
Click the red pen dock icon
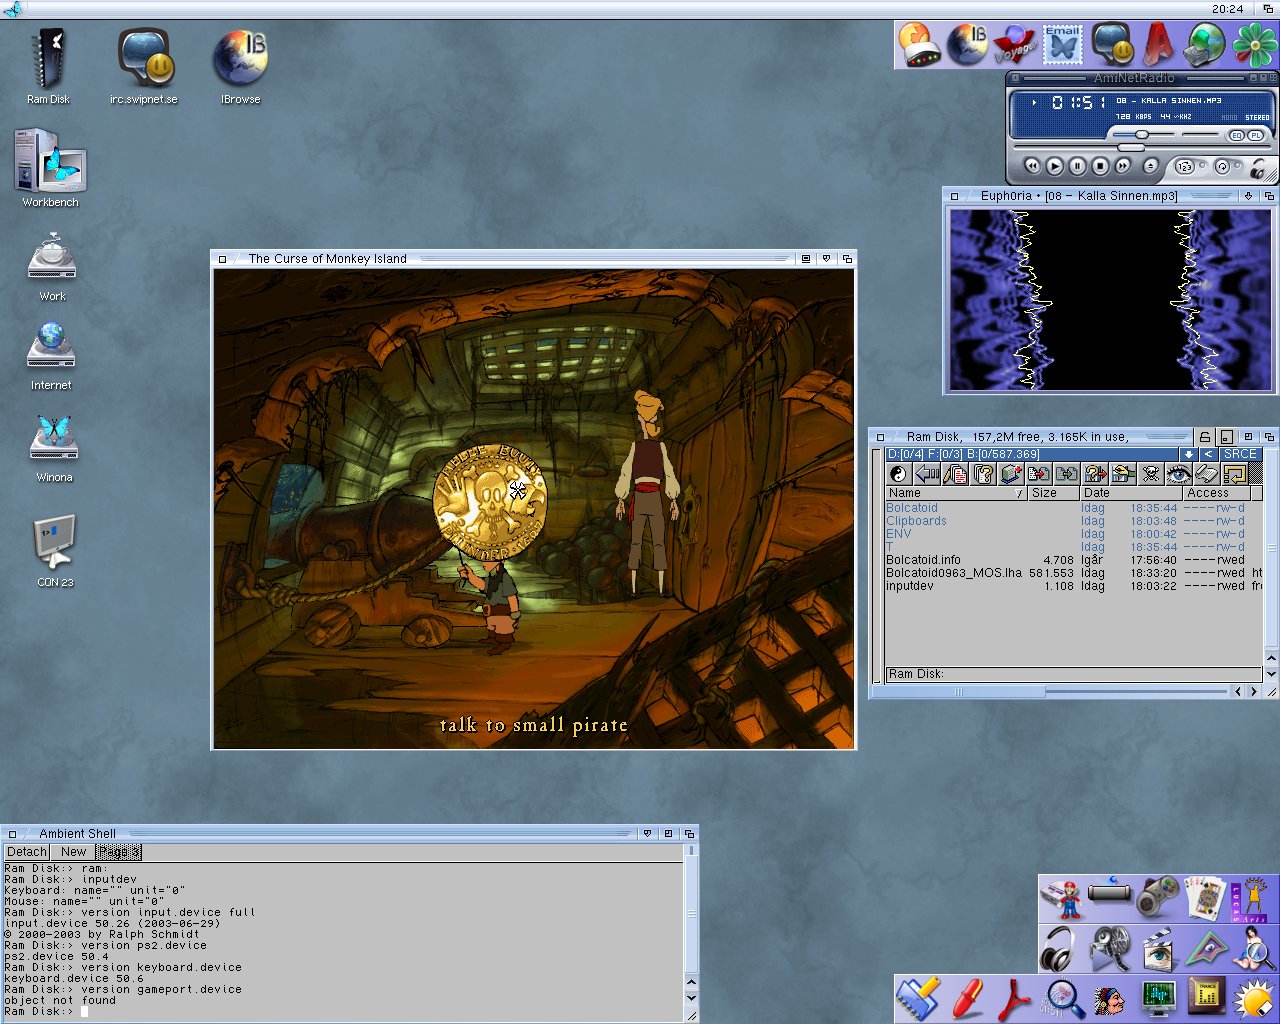click(x=968, y=998)
